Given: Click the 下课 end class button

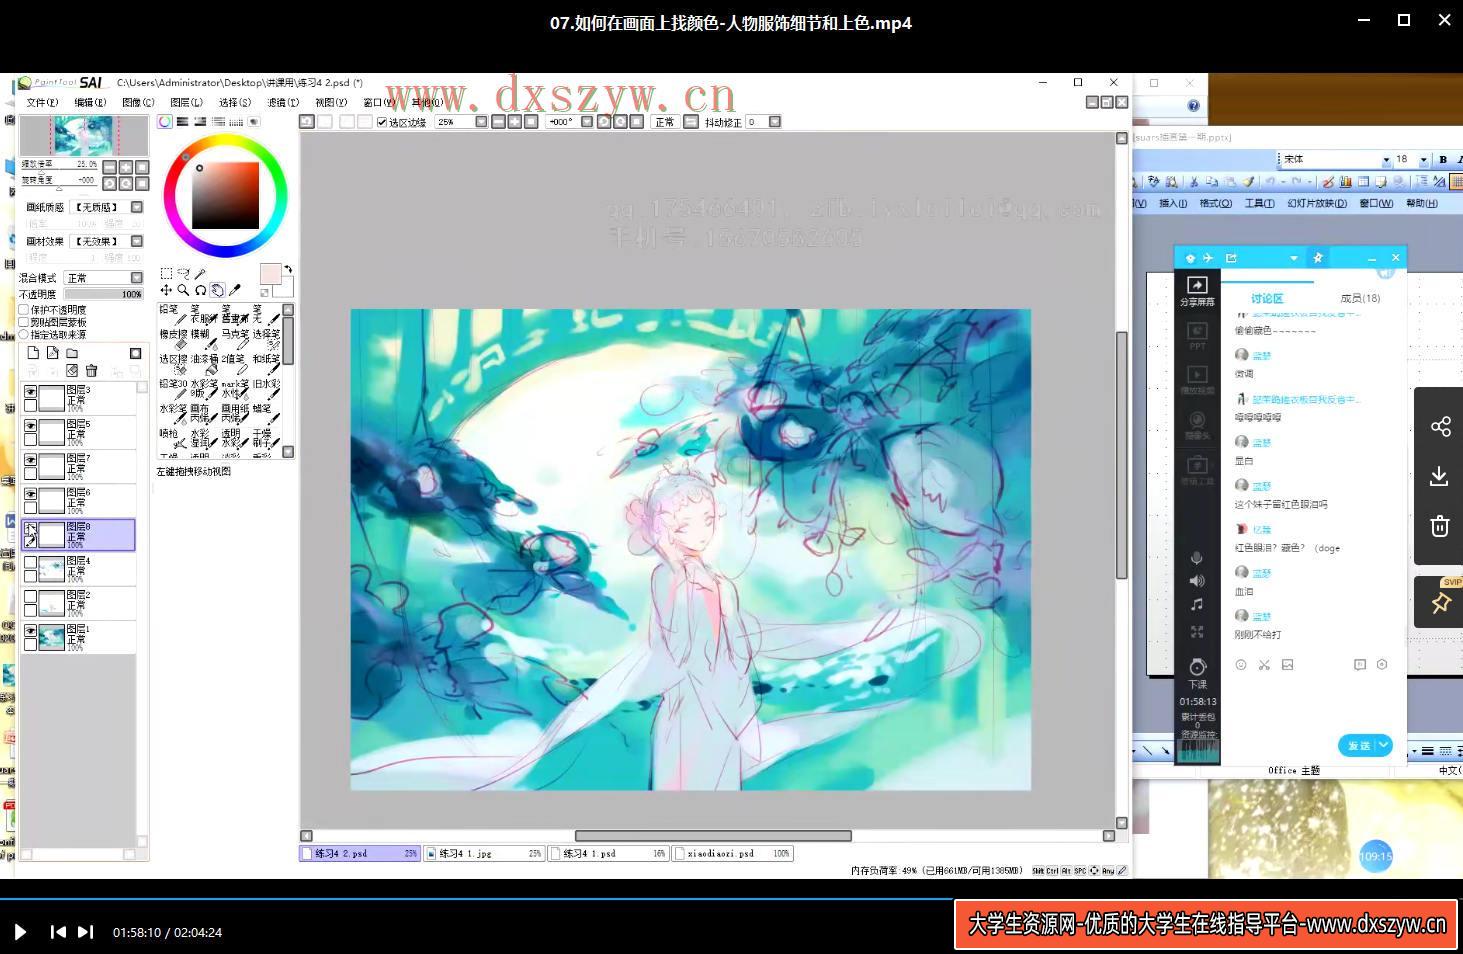Looking at the screenshot, I should [1197, 673].
